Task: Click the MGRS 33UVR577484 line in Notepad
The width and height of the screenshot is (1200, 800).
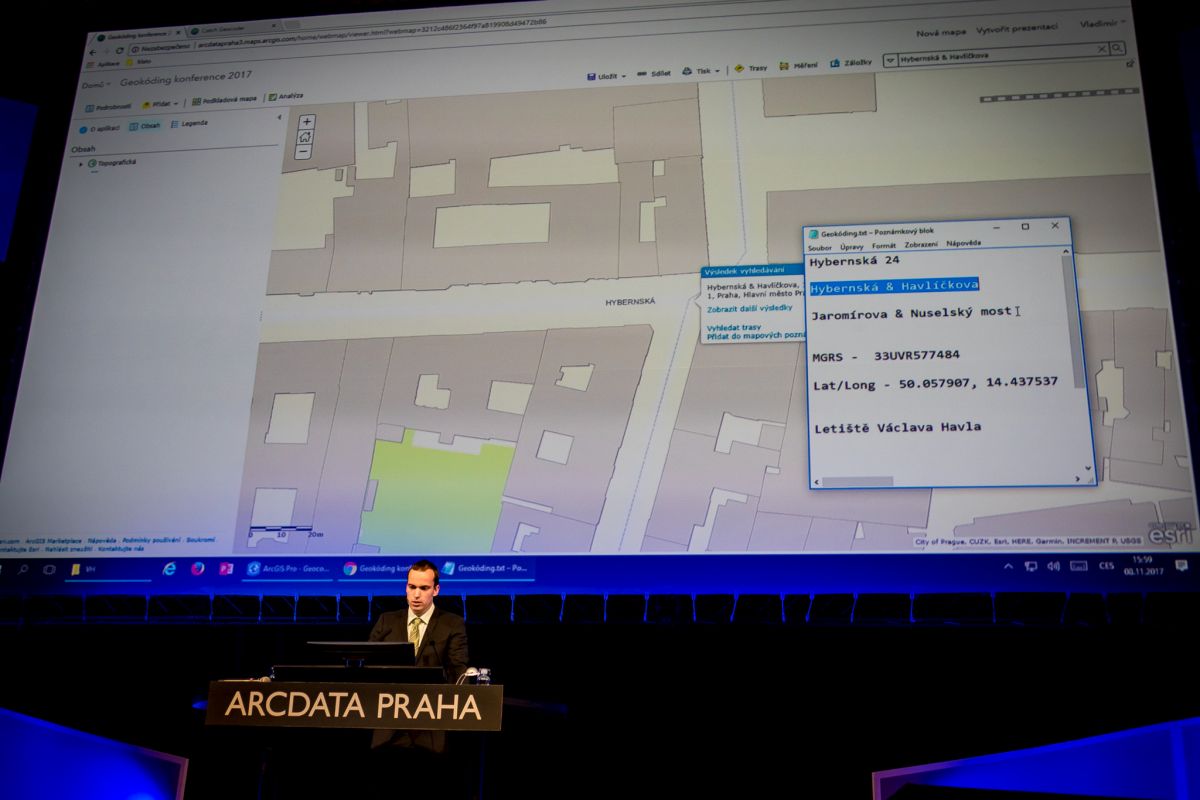Action: tap(886, 356)
